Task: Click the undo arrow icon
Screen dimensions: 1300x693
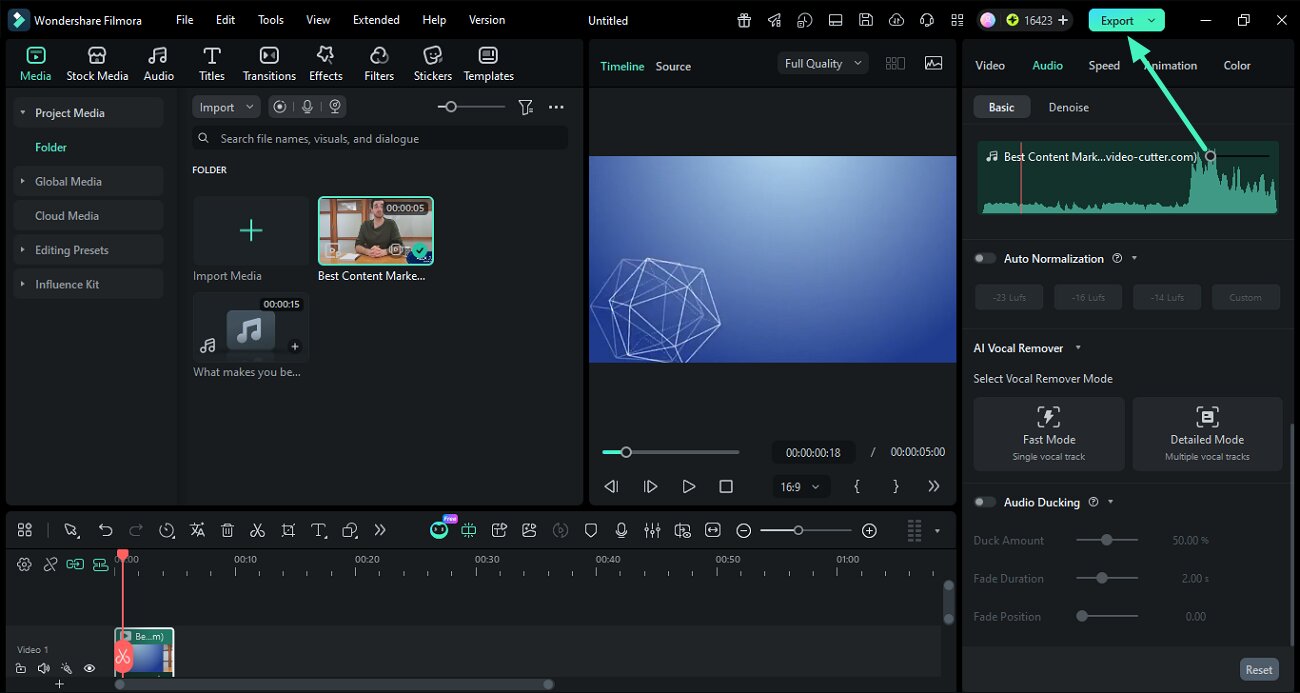Action: pos(105,530)
